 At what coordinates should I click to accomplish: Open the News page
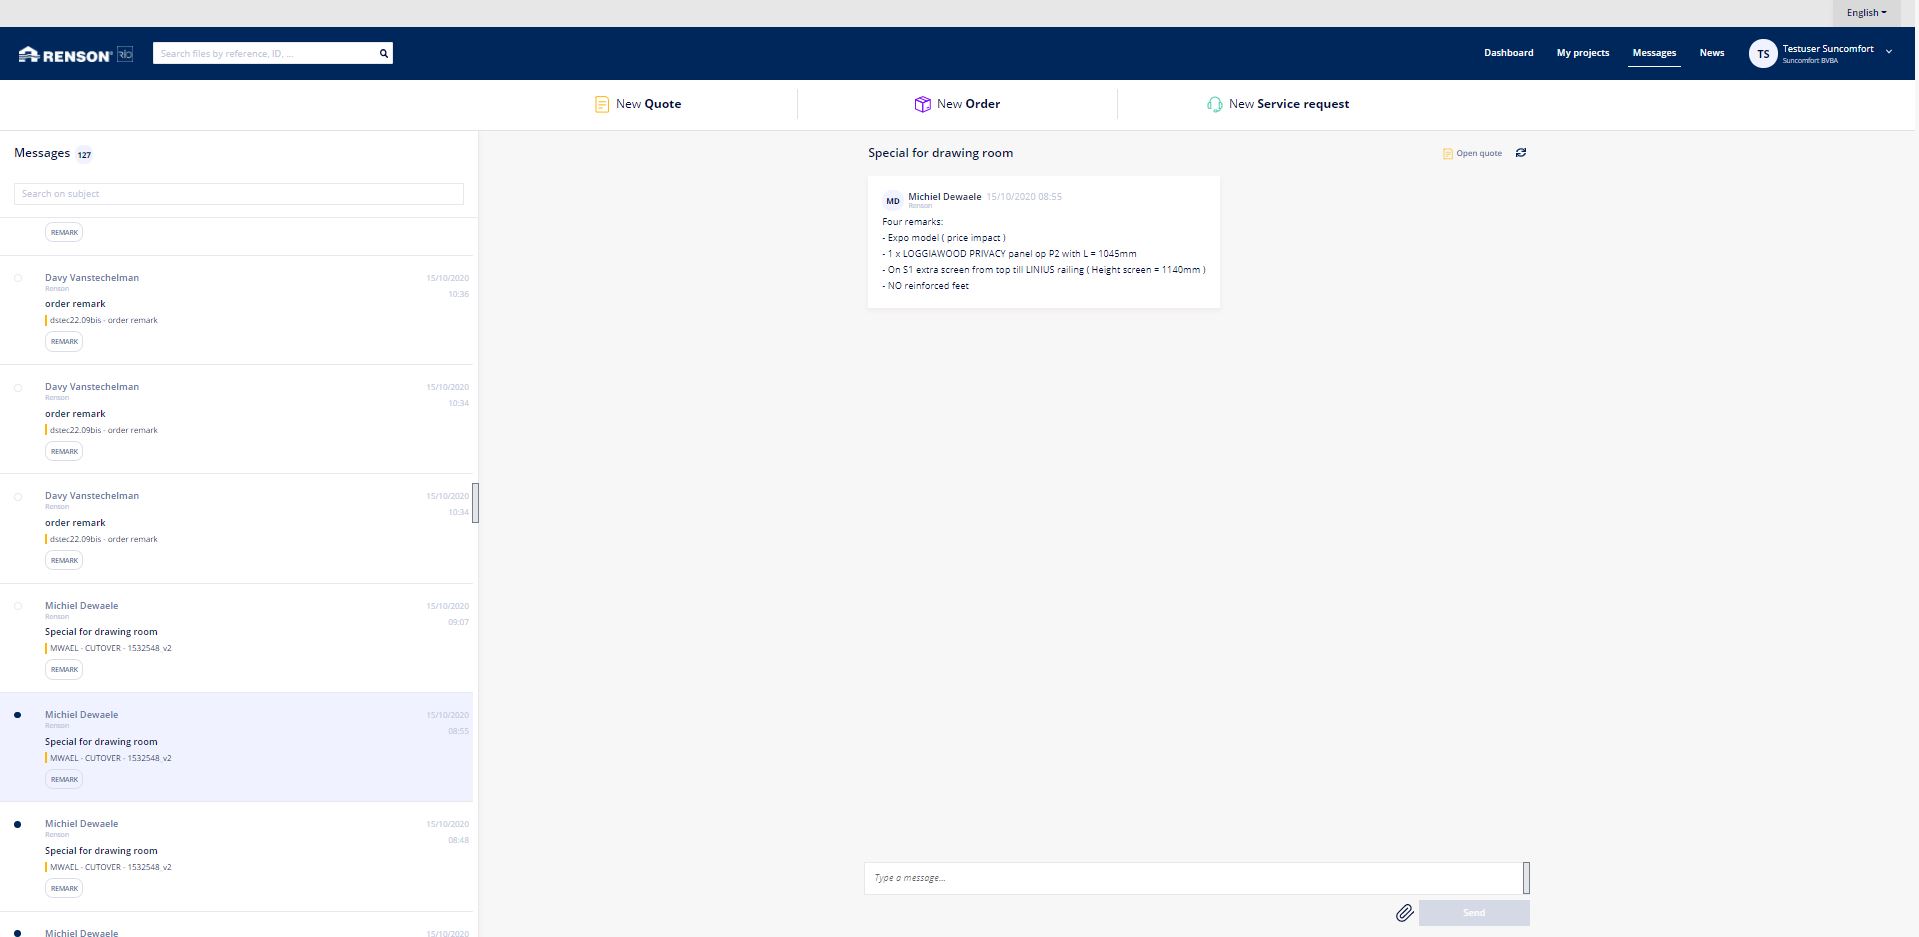pyautogui.click(x=1711, y=53)
